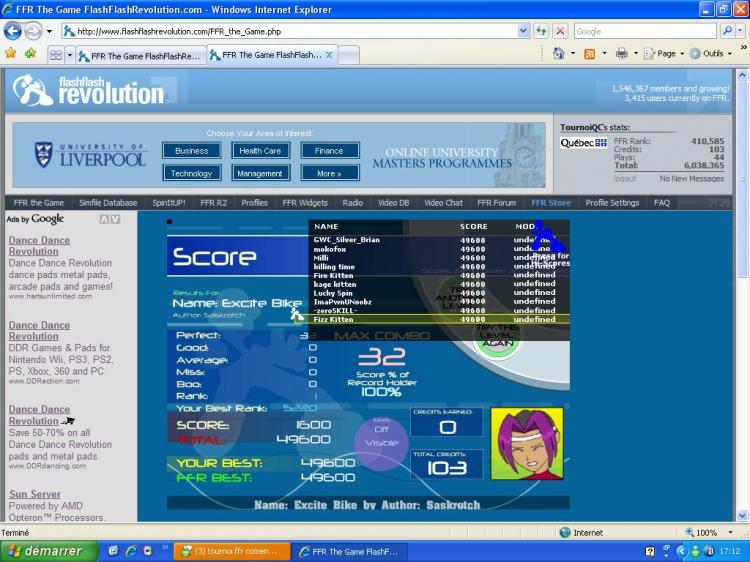Select Business in the Liverpool ad
This screenshot has width=750, height=562.
191,151
